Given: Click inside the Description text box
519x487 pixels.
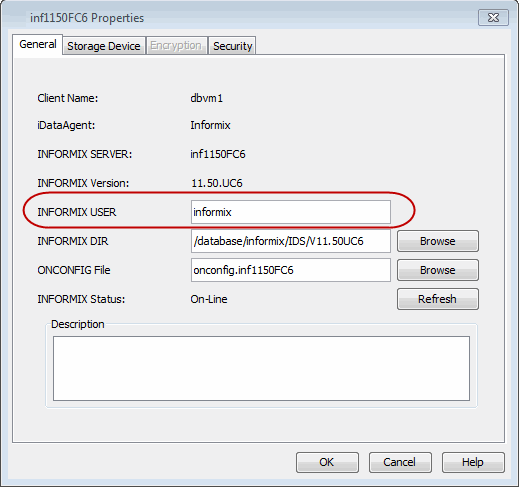Looking at the screenshot, I should (x=261, y=368).
